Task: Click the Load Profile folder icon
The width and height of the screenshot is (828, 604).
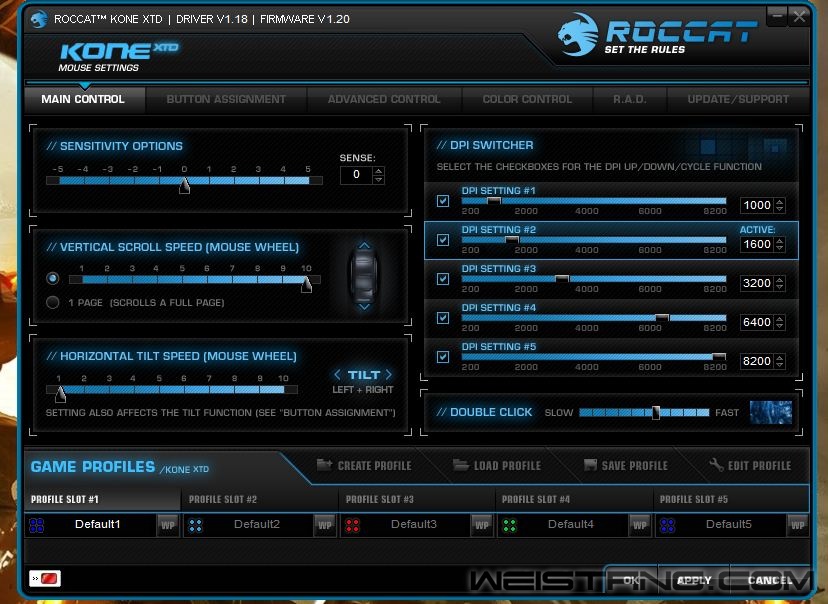Action: coord(460,465)
